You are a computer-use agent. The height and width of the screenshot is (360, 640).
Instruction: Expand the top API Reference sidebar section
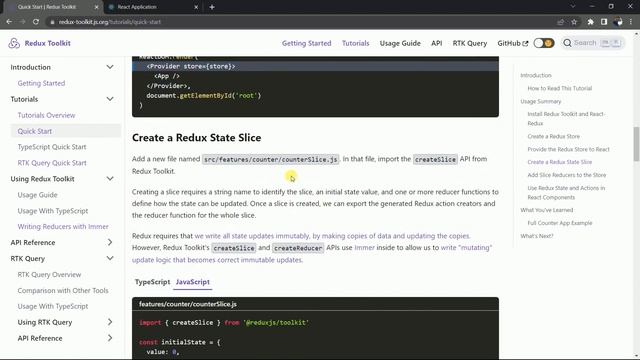(x=110, y=242)
